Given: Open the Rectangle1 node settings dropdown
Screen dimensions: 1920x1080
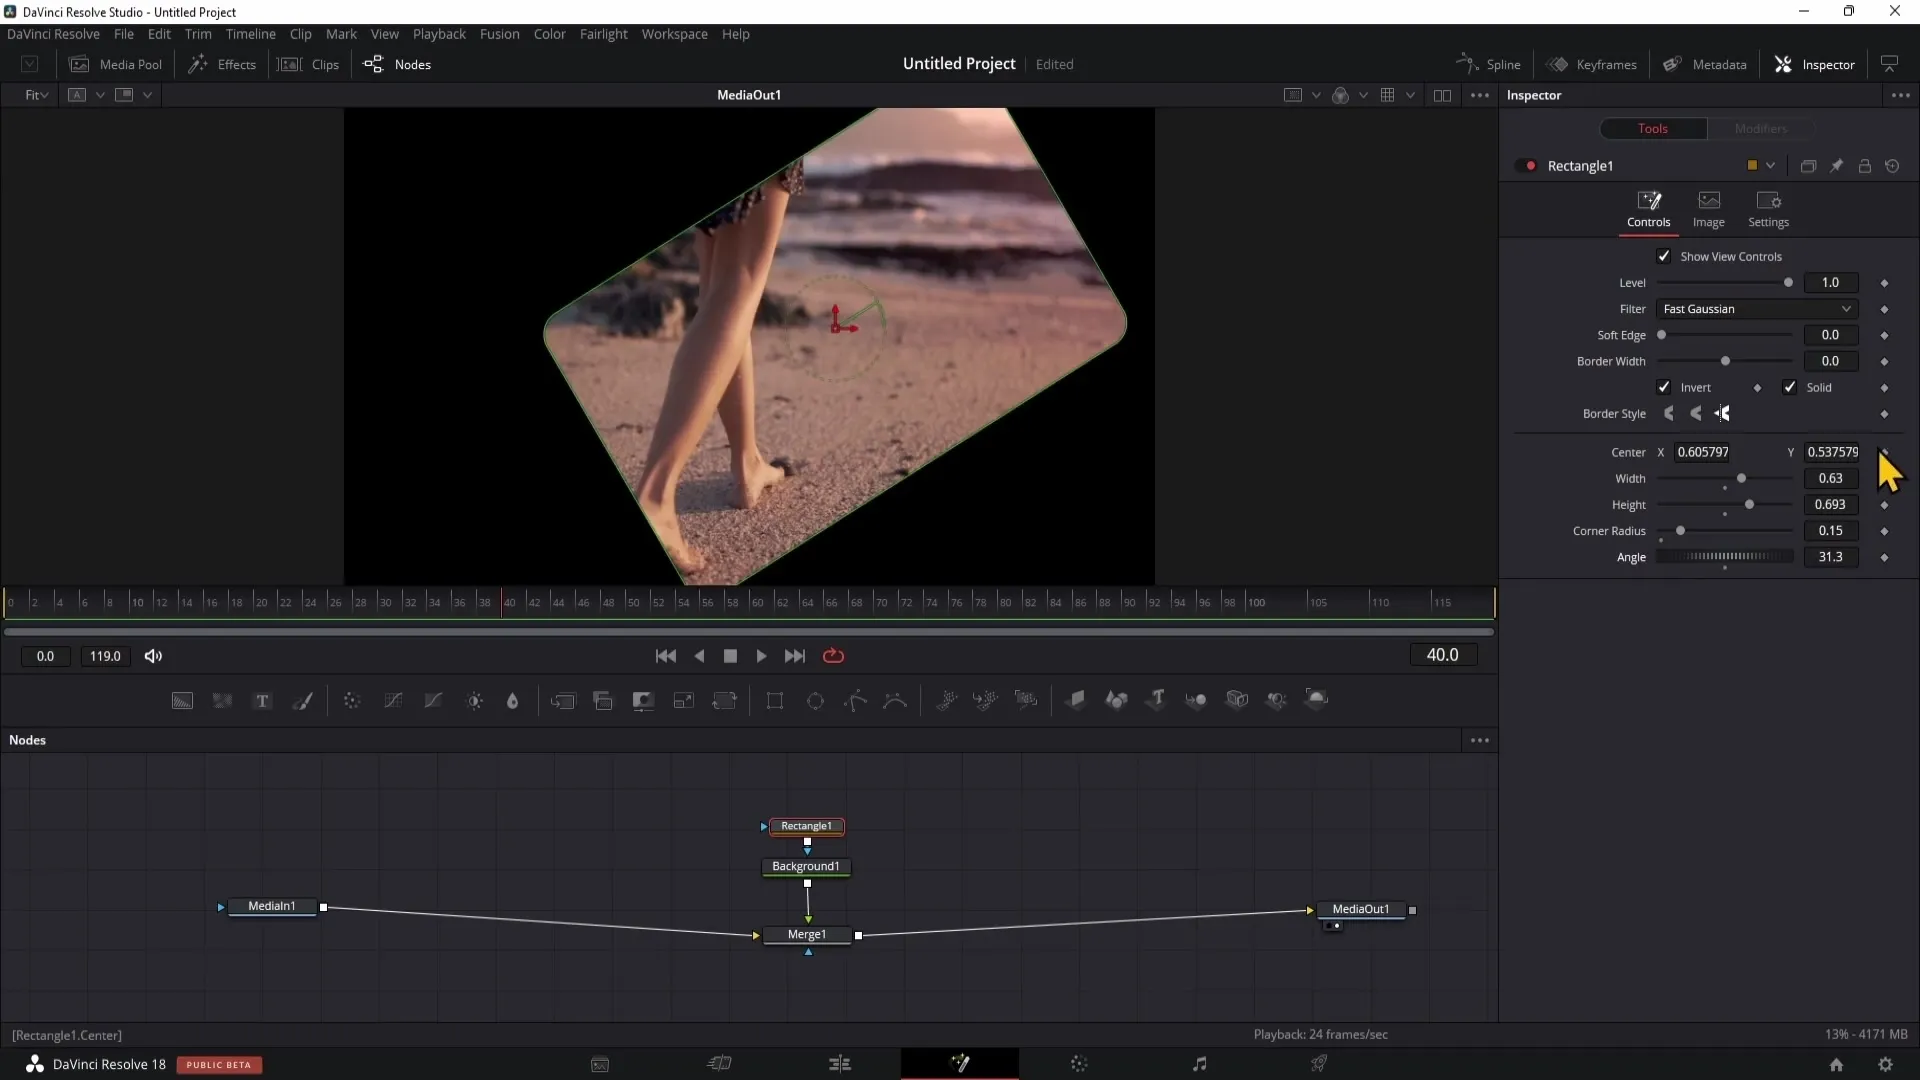Looking at the screenshot, I should pos(1771,165).
